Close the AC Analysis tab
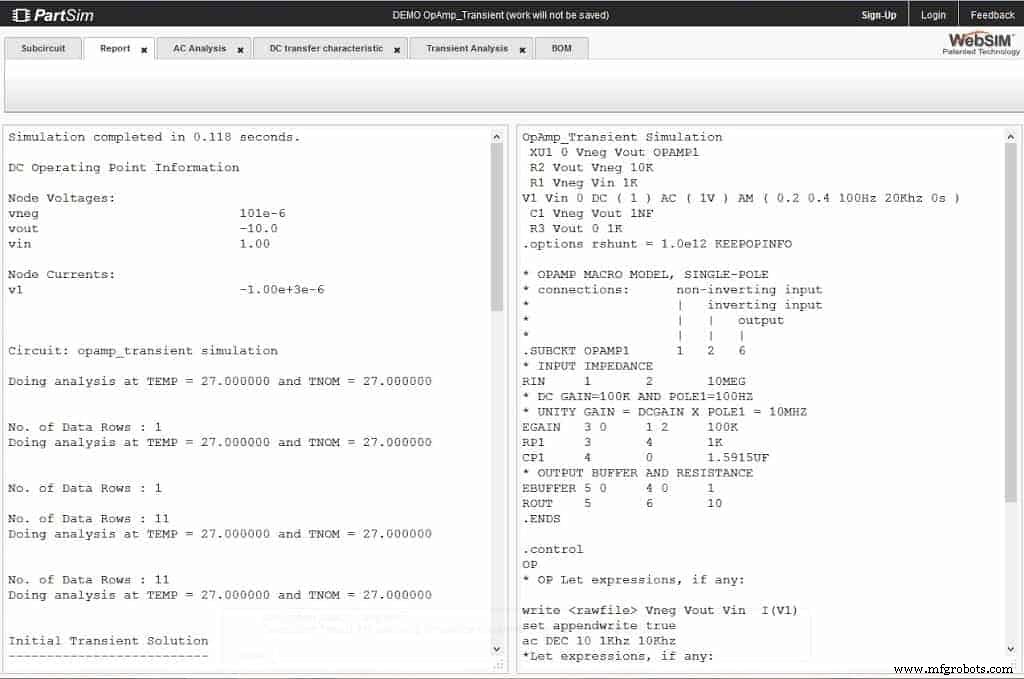This screenshot has width=1024, height=679. pyautogui.click(x=240, y=47)
